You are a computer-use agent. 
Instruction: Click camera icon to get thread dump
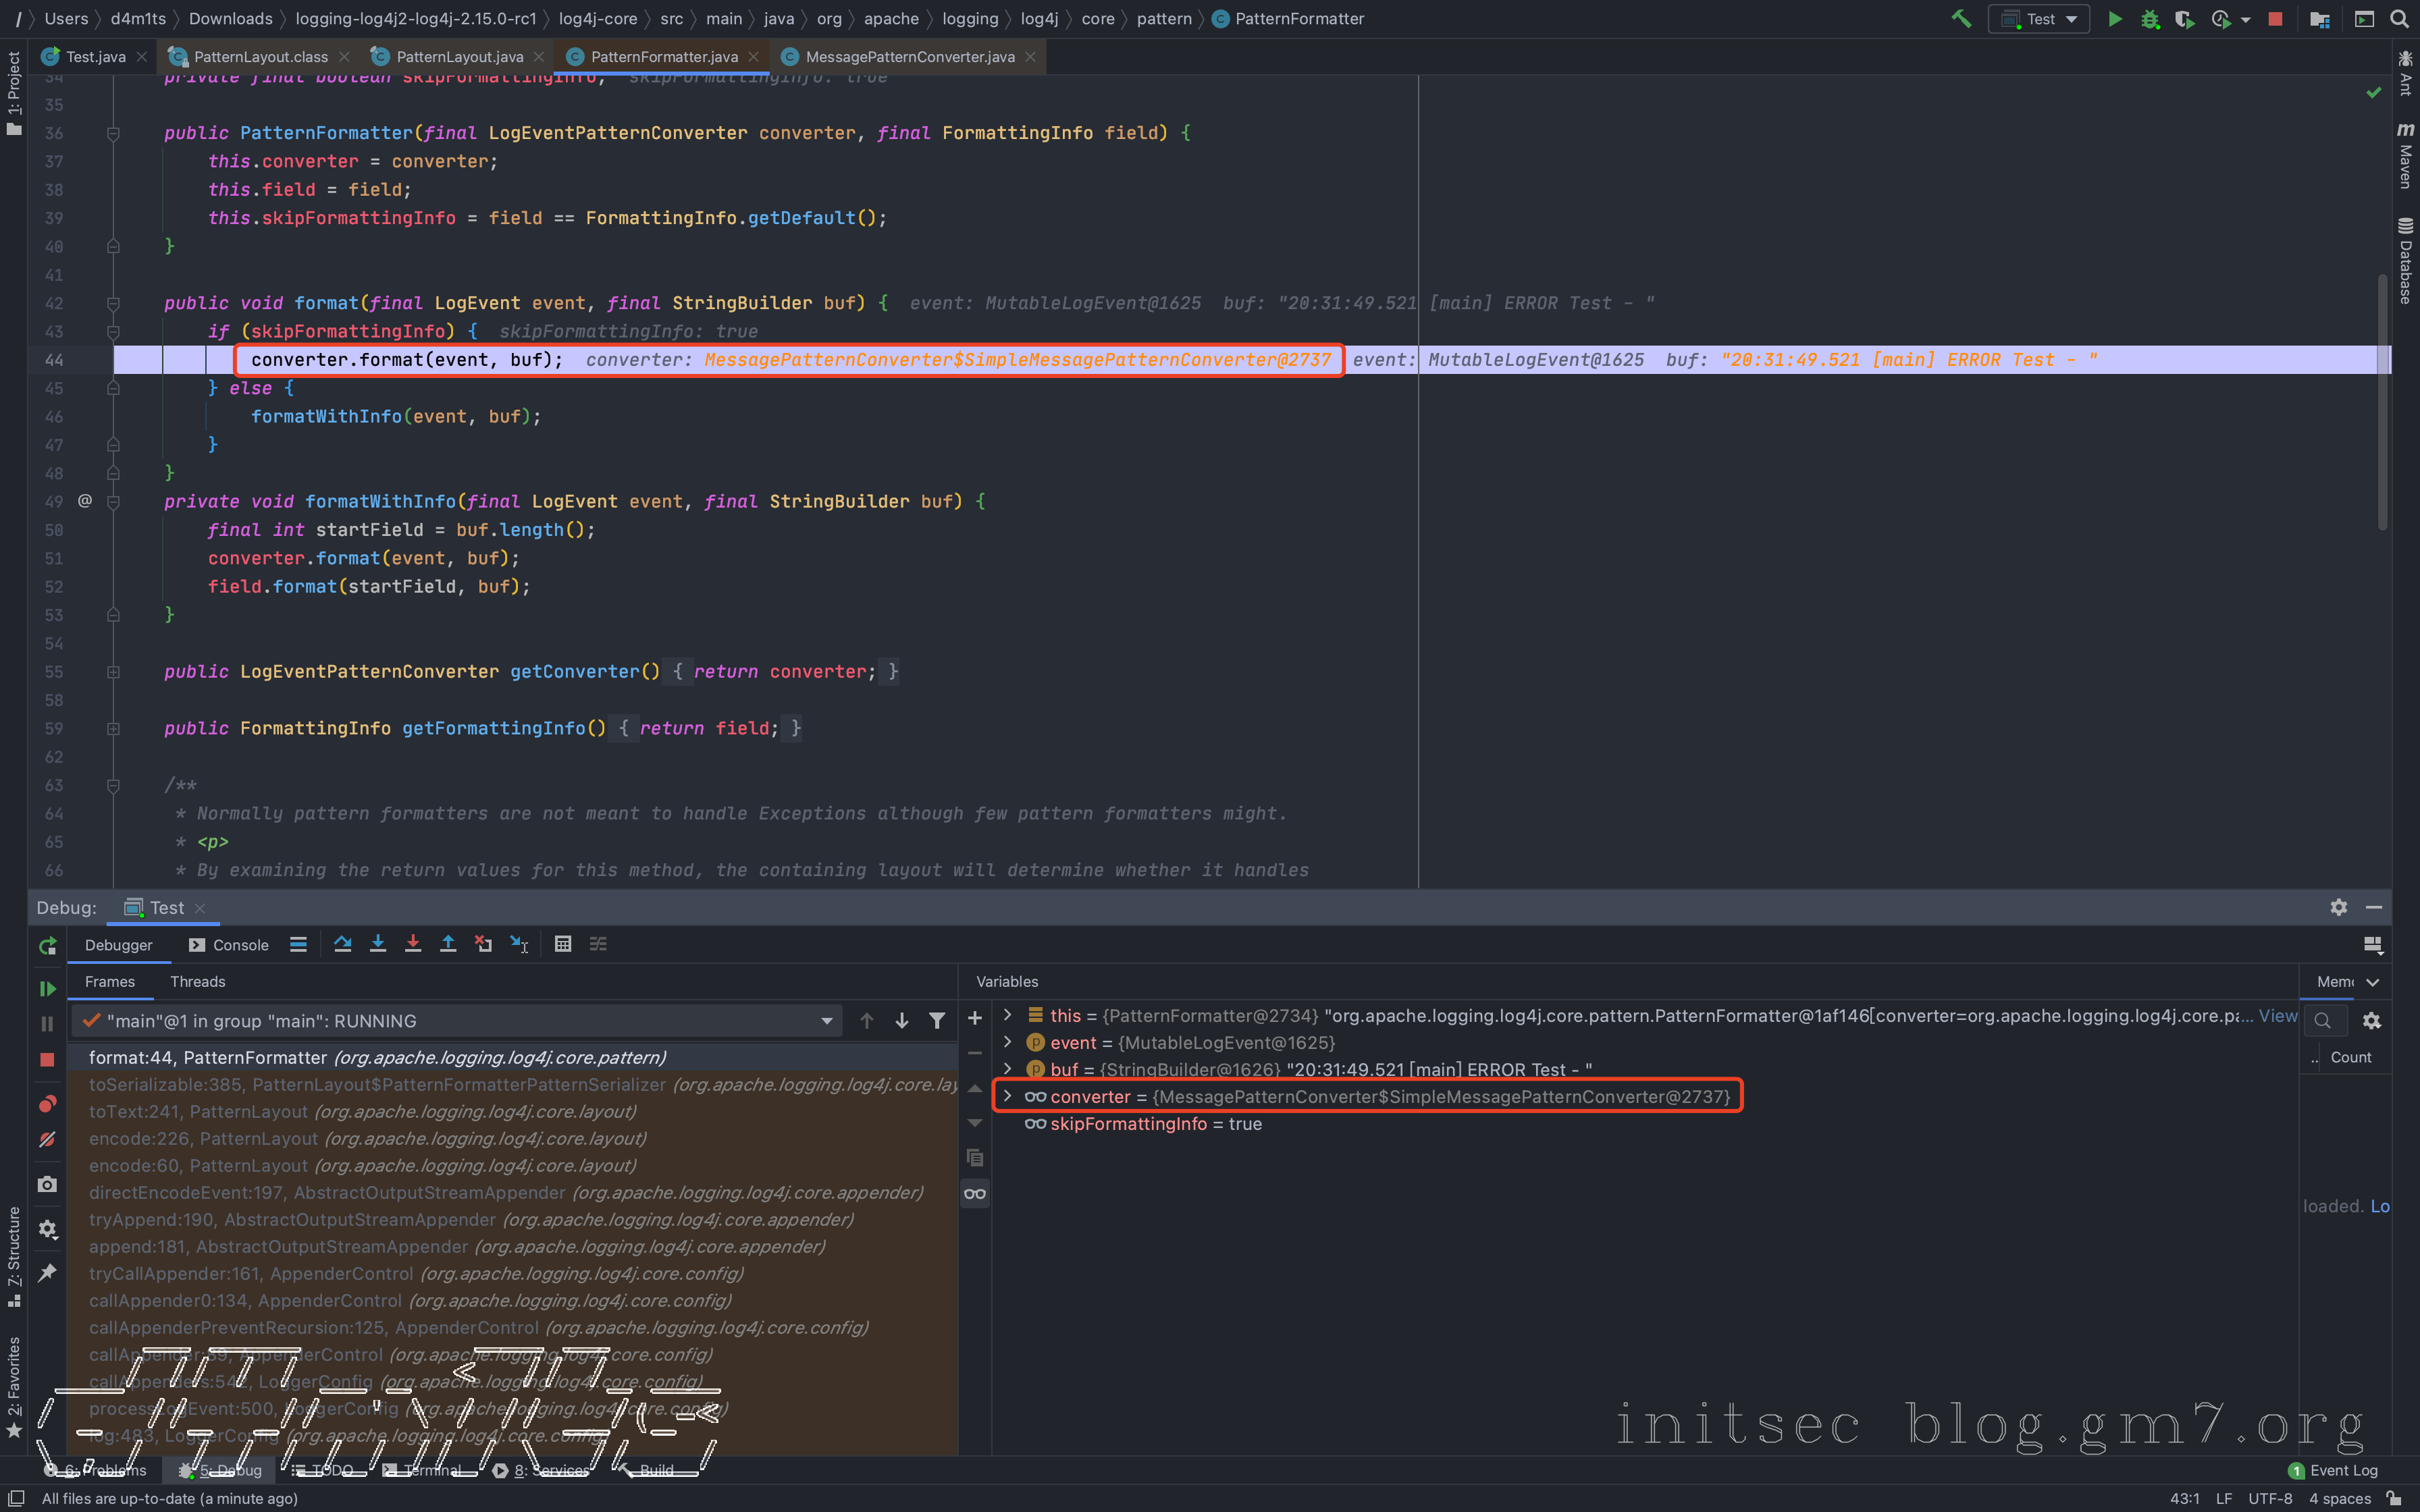coord(47,1184)
